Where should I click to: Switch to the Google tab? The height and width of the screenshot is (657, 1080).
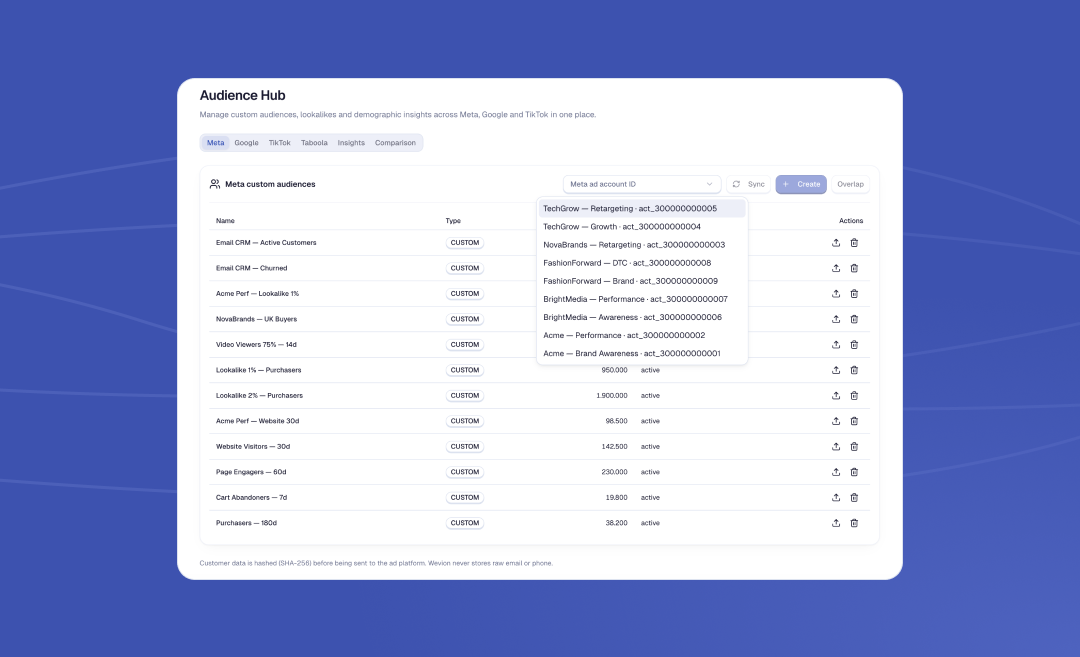(x=246, y=143)
